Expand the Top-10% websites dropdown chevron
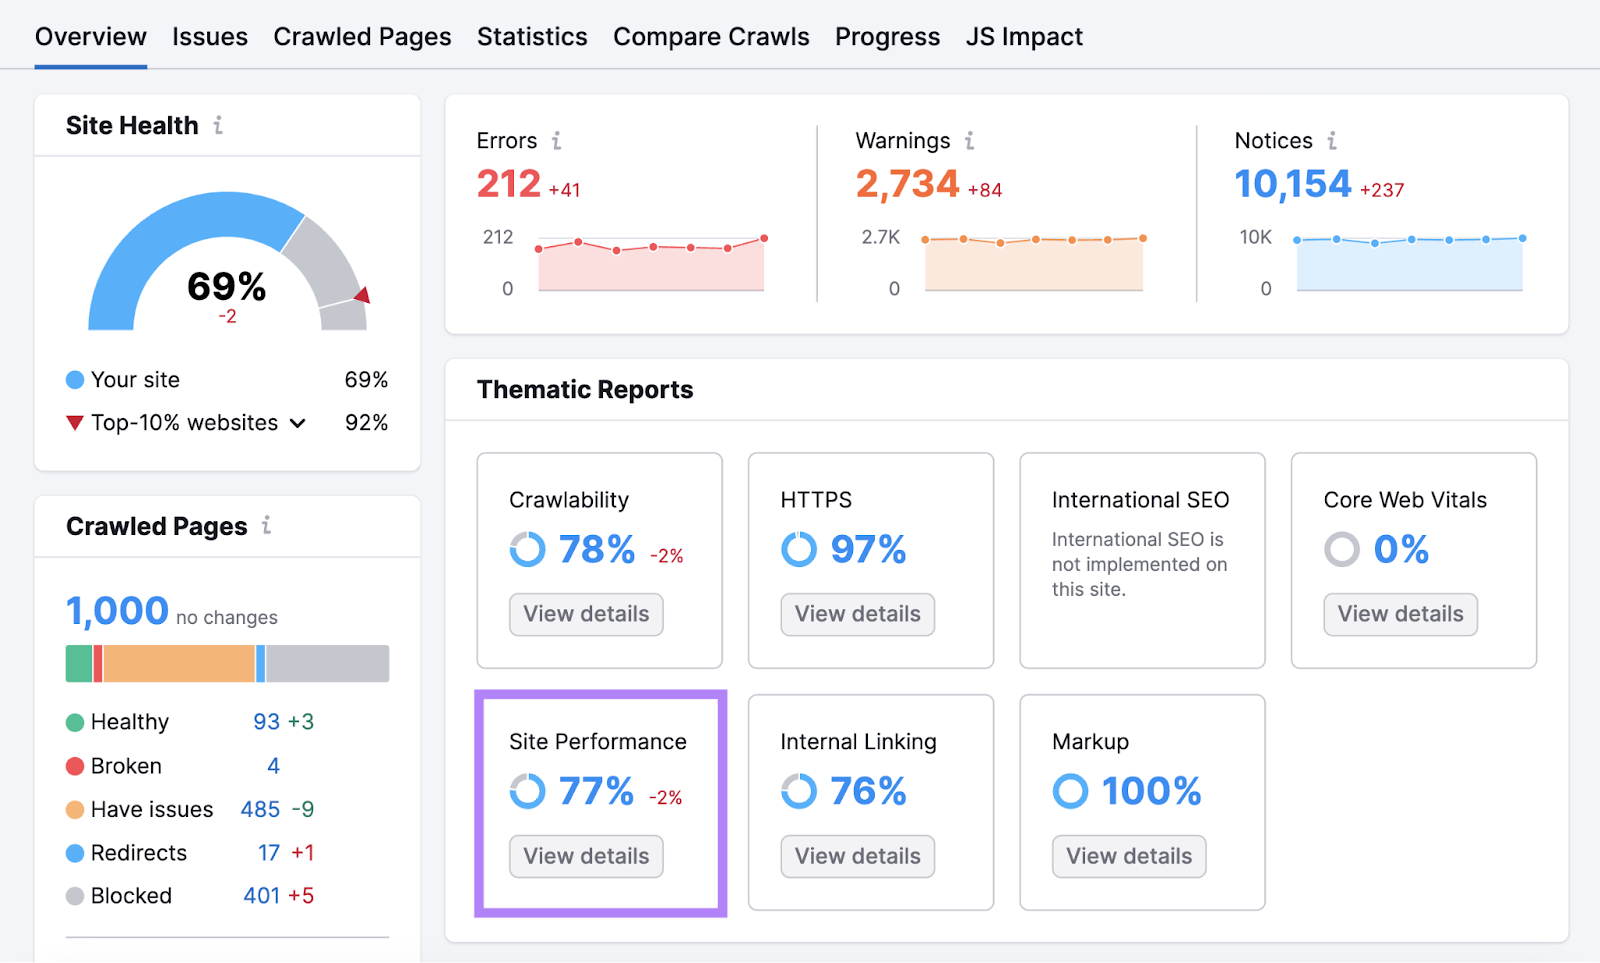Image resolution: width=1600 pixels, height=963 pixels. click(x=298, y=424)
